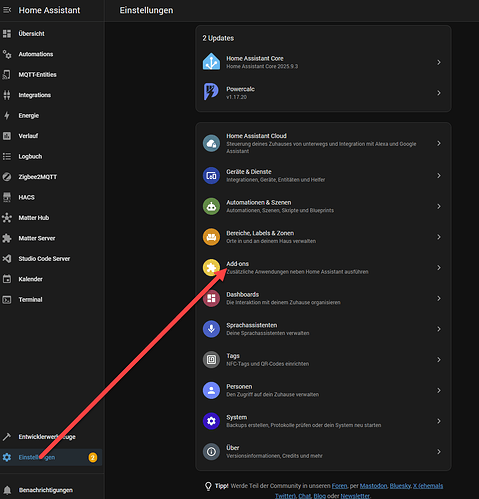Click the Kalender calendar icon

click(x=7, y=279)
